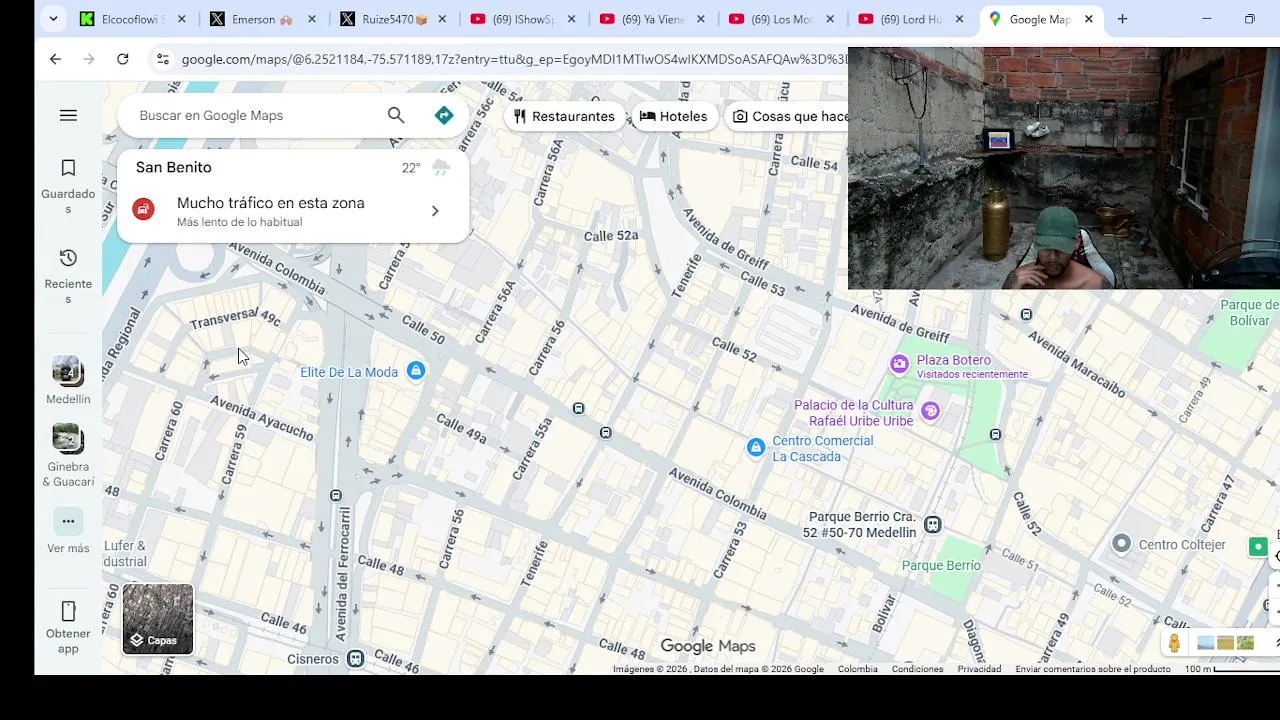Select the Centro Coltejer gray pin
The height and width of the screenshot is (720, 1280).
[1122, 543]
